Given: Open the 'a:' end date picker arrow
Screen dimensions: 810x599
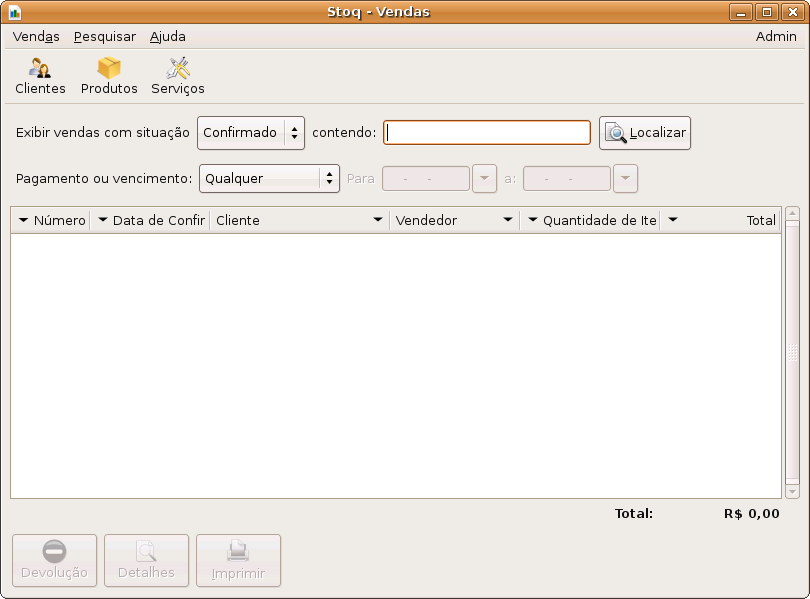Looking at the screenshot, I should click(x=625, y=178).
